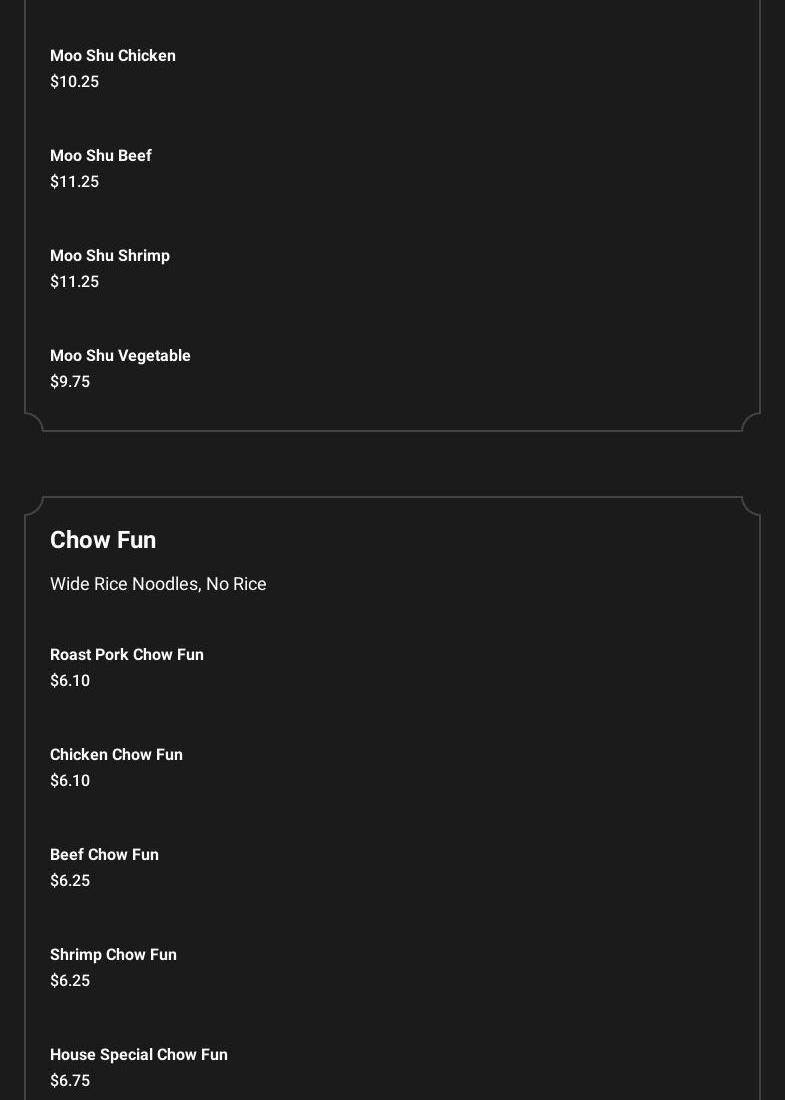Select the Moo Shu Chicken menu item
The image size is (785, 1100).
pyautogui.click(x=113, y=56)
